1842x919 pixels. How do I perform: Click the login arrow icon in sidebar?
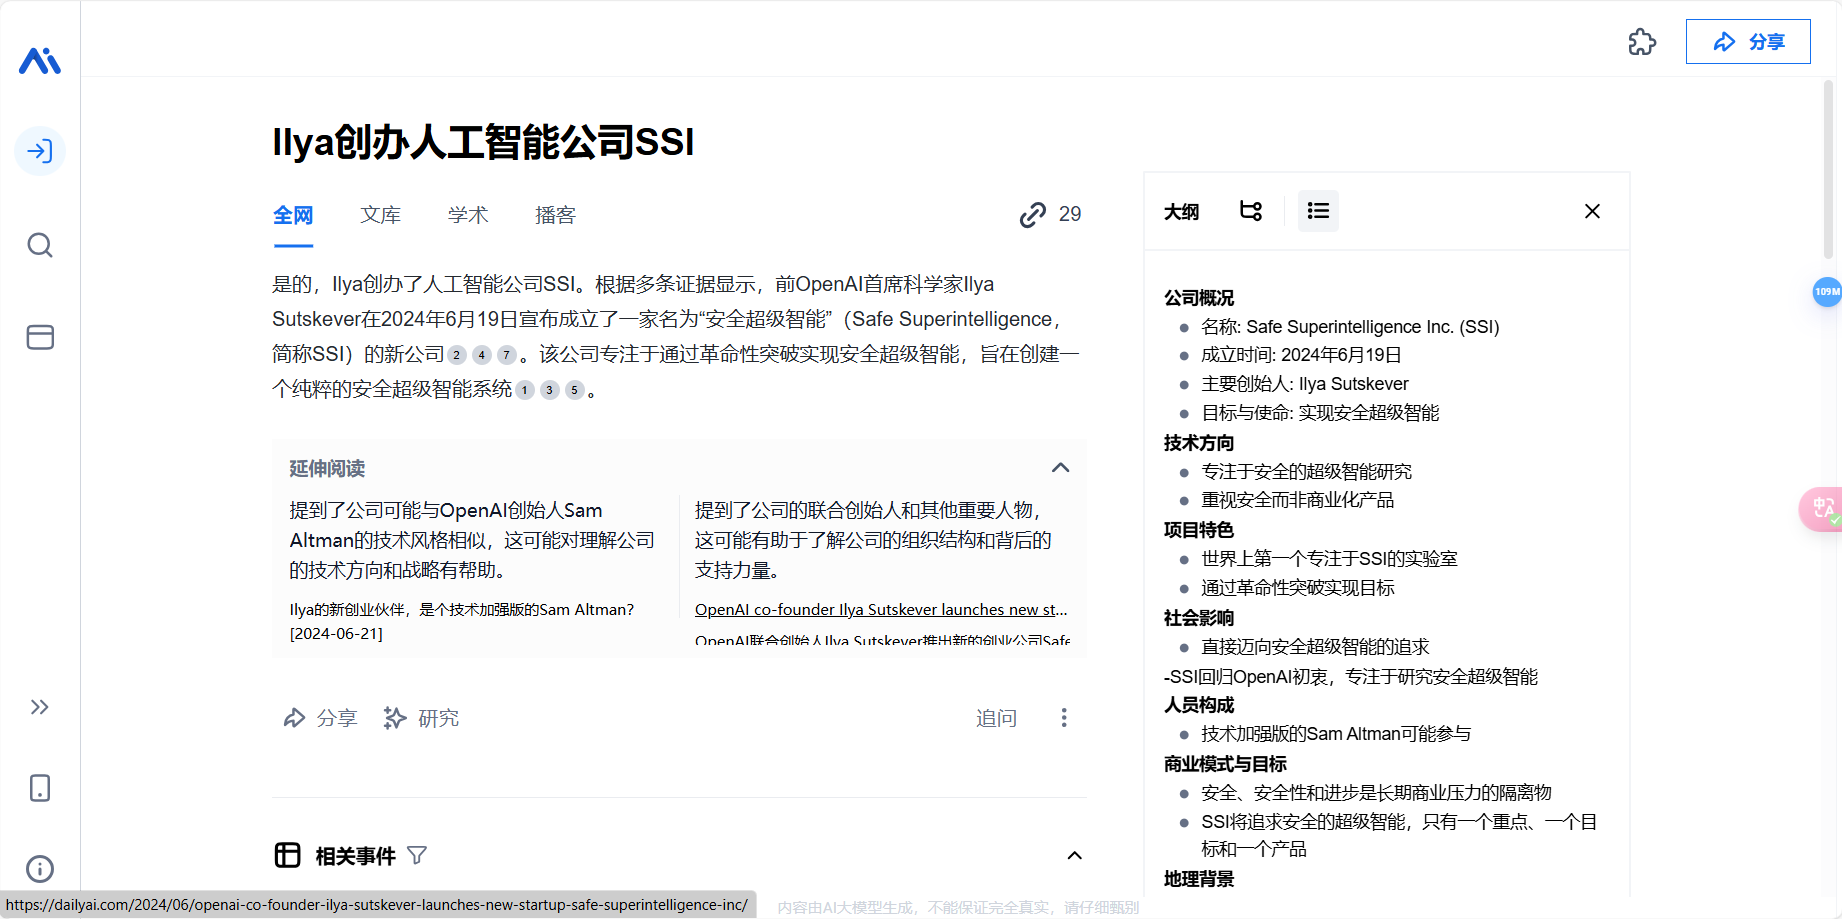pyautogui.click(x=40, y=151)
